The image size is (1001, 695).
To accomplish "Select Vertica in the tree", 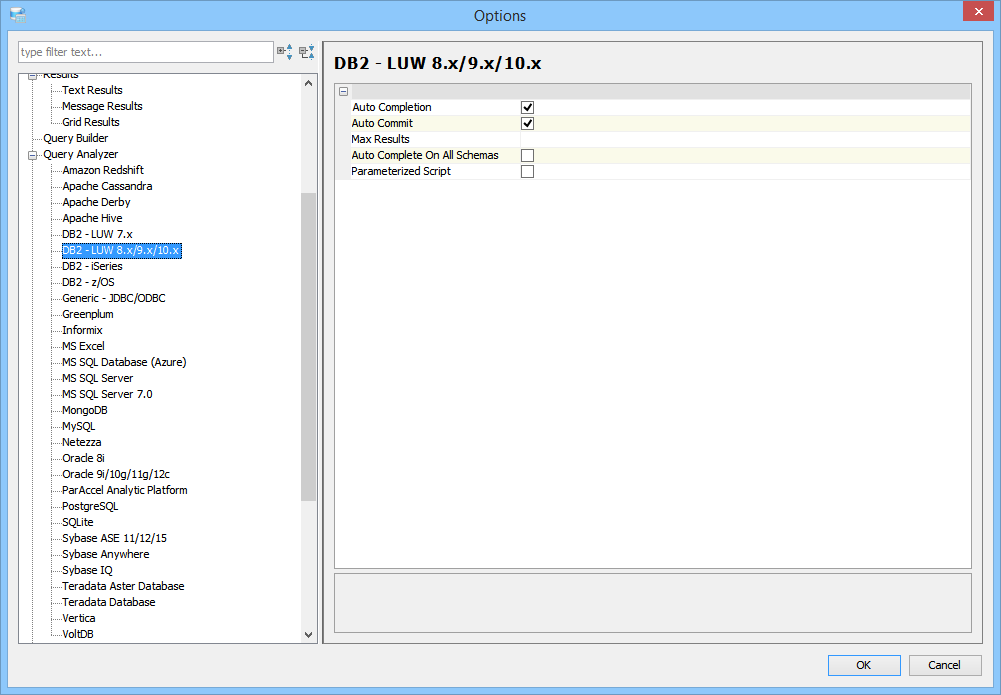I will 79,618.
